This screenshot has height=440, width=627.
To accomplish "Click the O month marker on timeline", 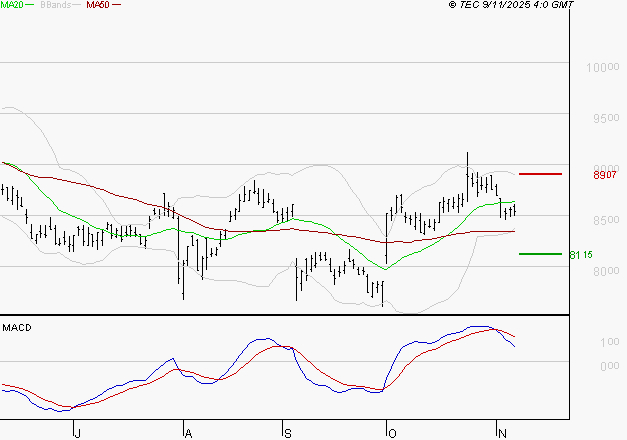I will (x=392, y=434).
